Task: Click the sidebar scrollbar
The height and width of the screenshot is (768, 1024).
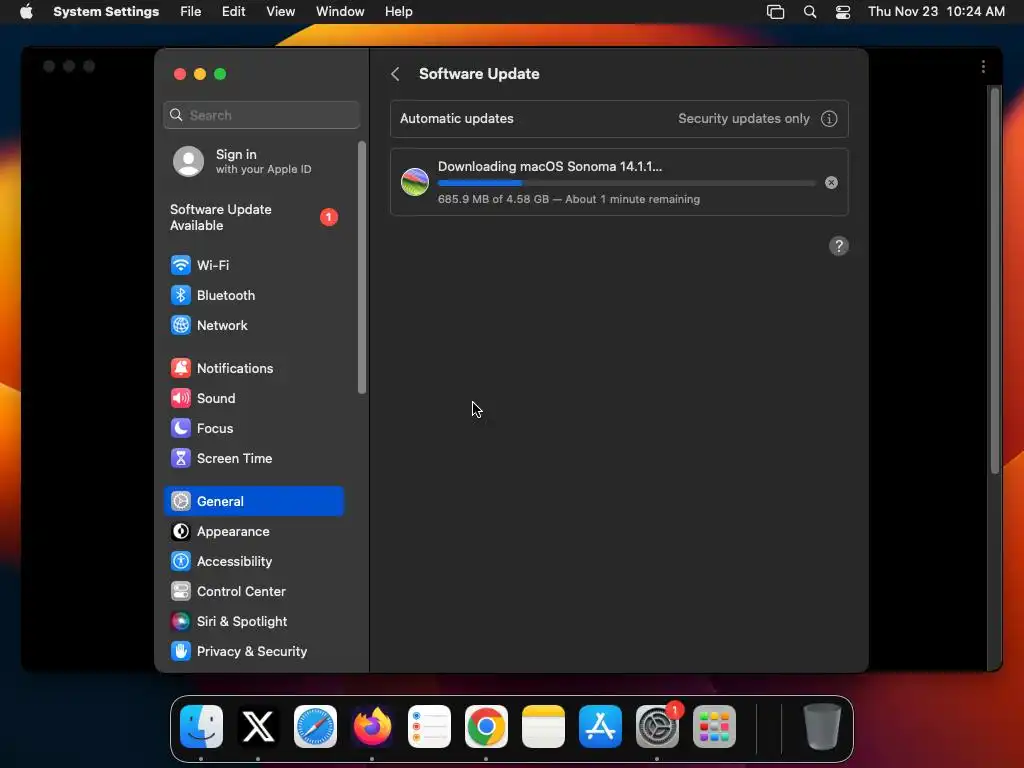Action: tap(362, 268)
